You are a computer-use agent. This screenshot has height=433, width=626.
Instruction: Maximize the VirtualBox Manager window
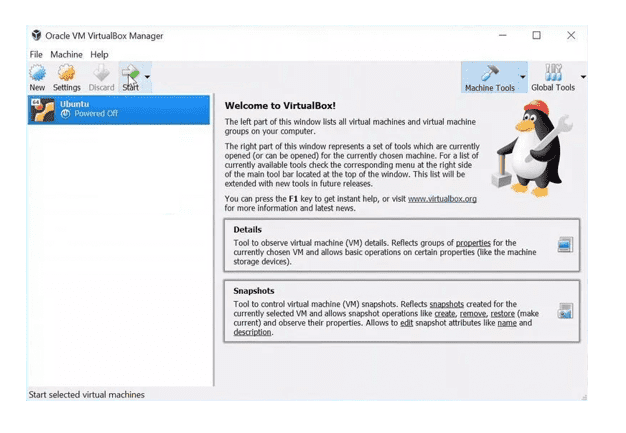[537, 35]
